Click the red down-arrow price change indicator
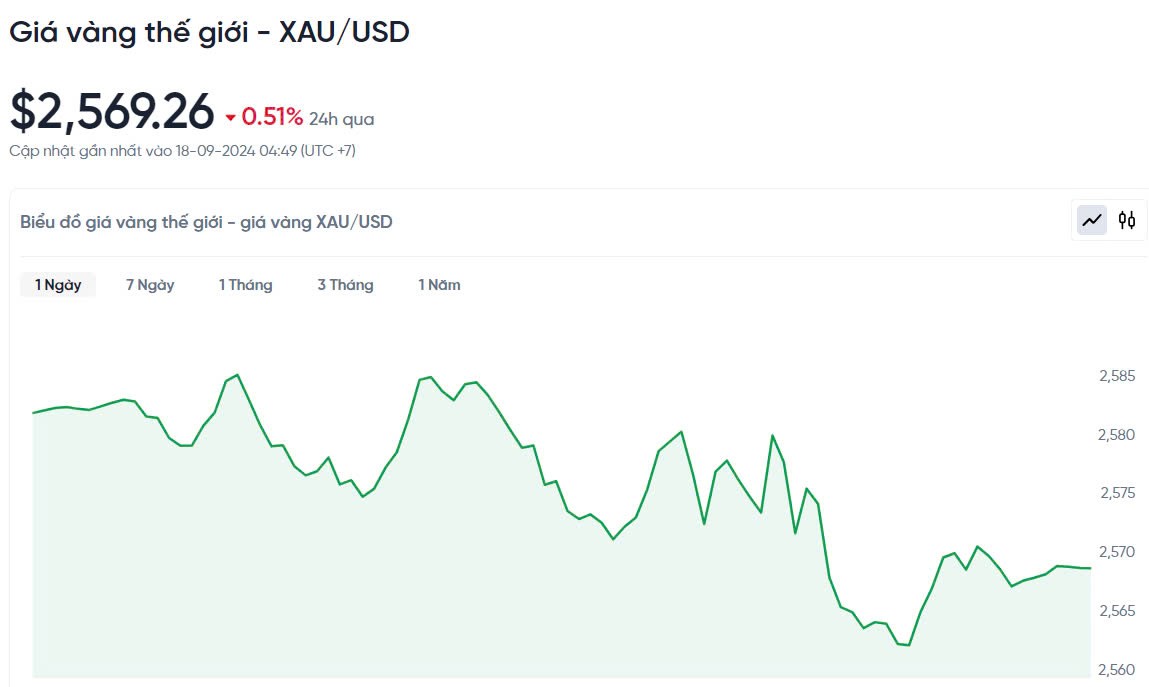1149x687 pixels. [x=230, y=118]
